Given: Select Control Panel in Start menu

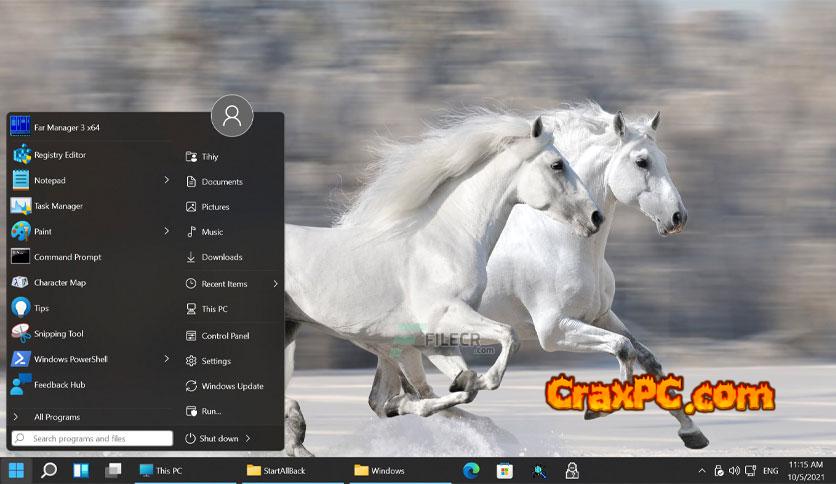Looking at the screenshot, I should pos(225,336).
